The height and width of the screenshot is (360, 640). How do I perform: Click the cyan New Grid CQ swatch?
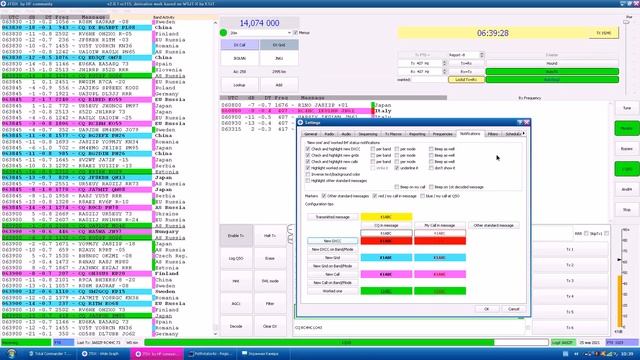coord(386,258)
